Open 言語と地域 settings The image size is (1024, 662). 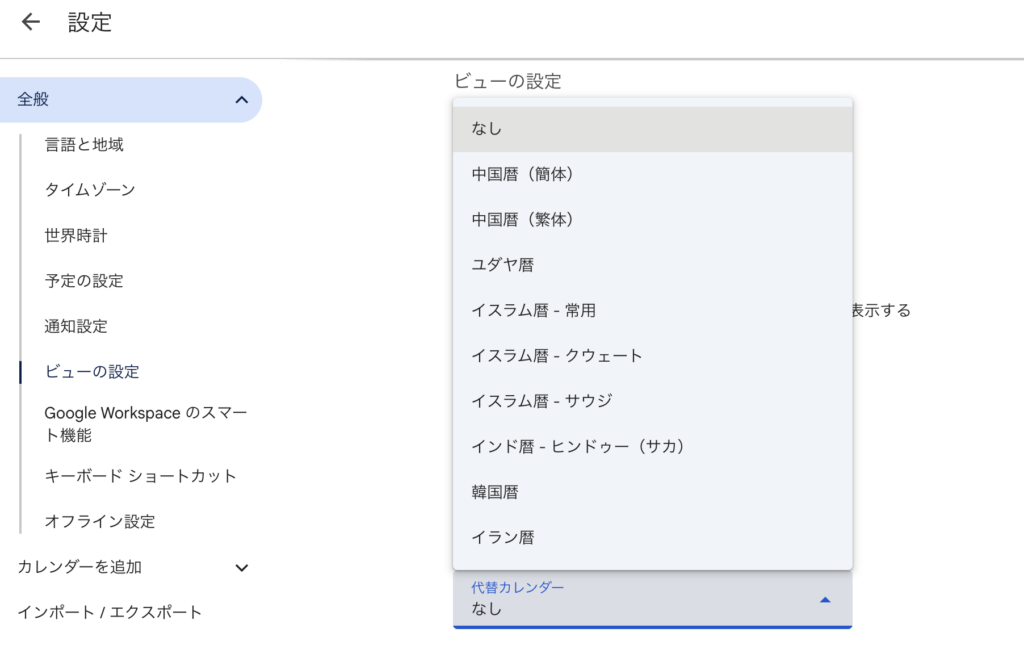pos(84,145)
